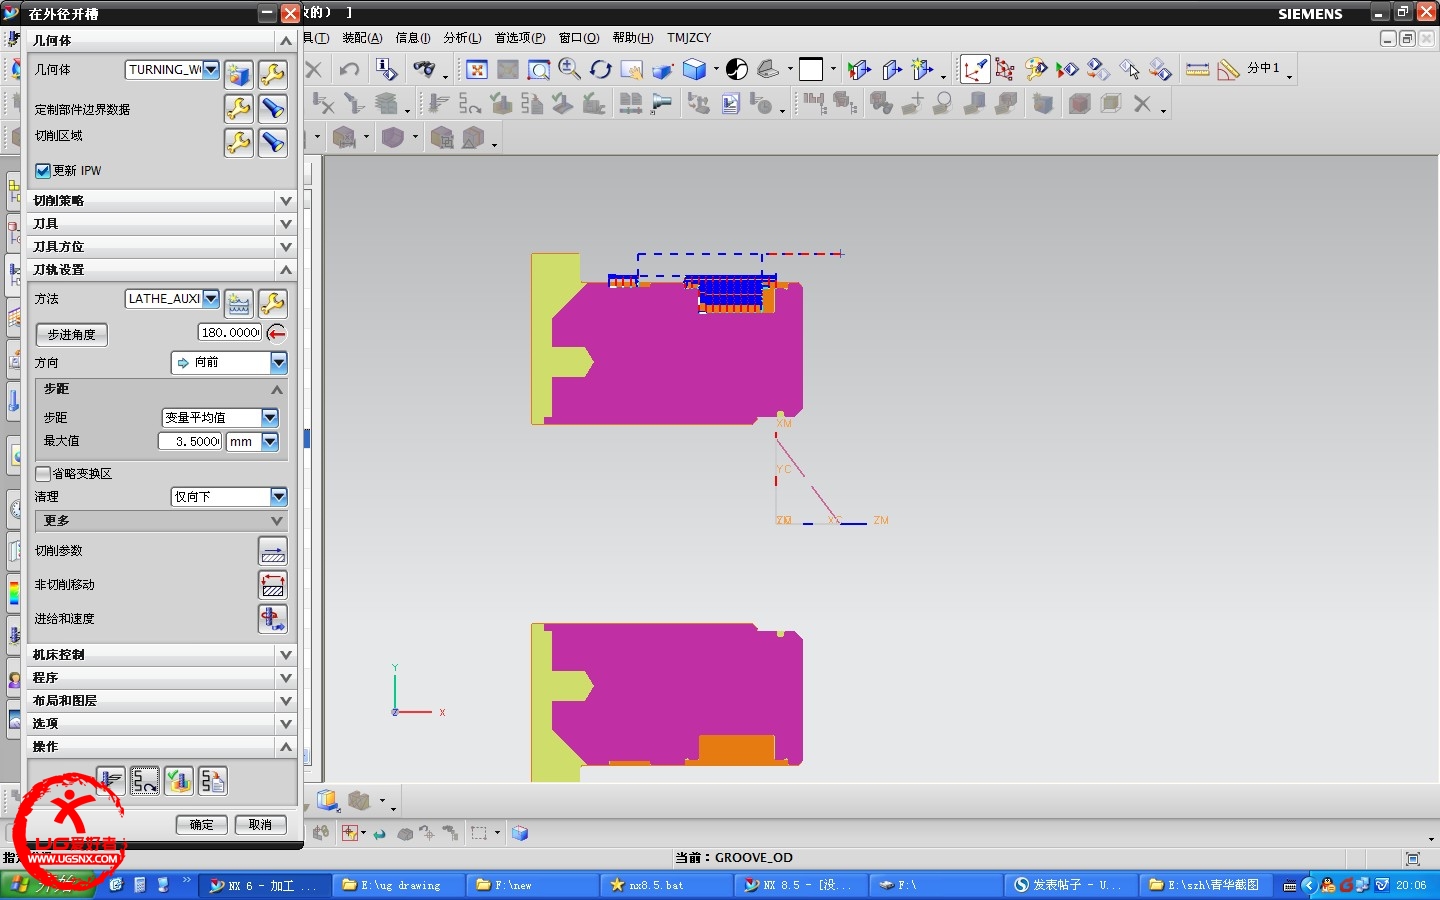Screen dimensions: 1440x900
Task: Open the 几何体 TURNING_W dropdown
Action: click(211, 70)
